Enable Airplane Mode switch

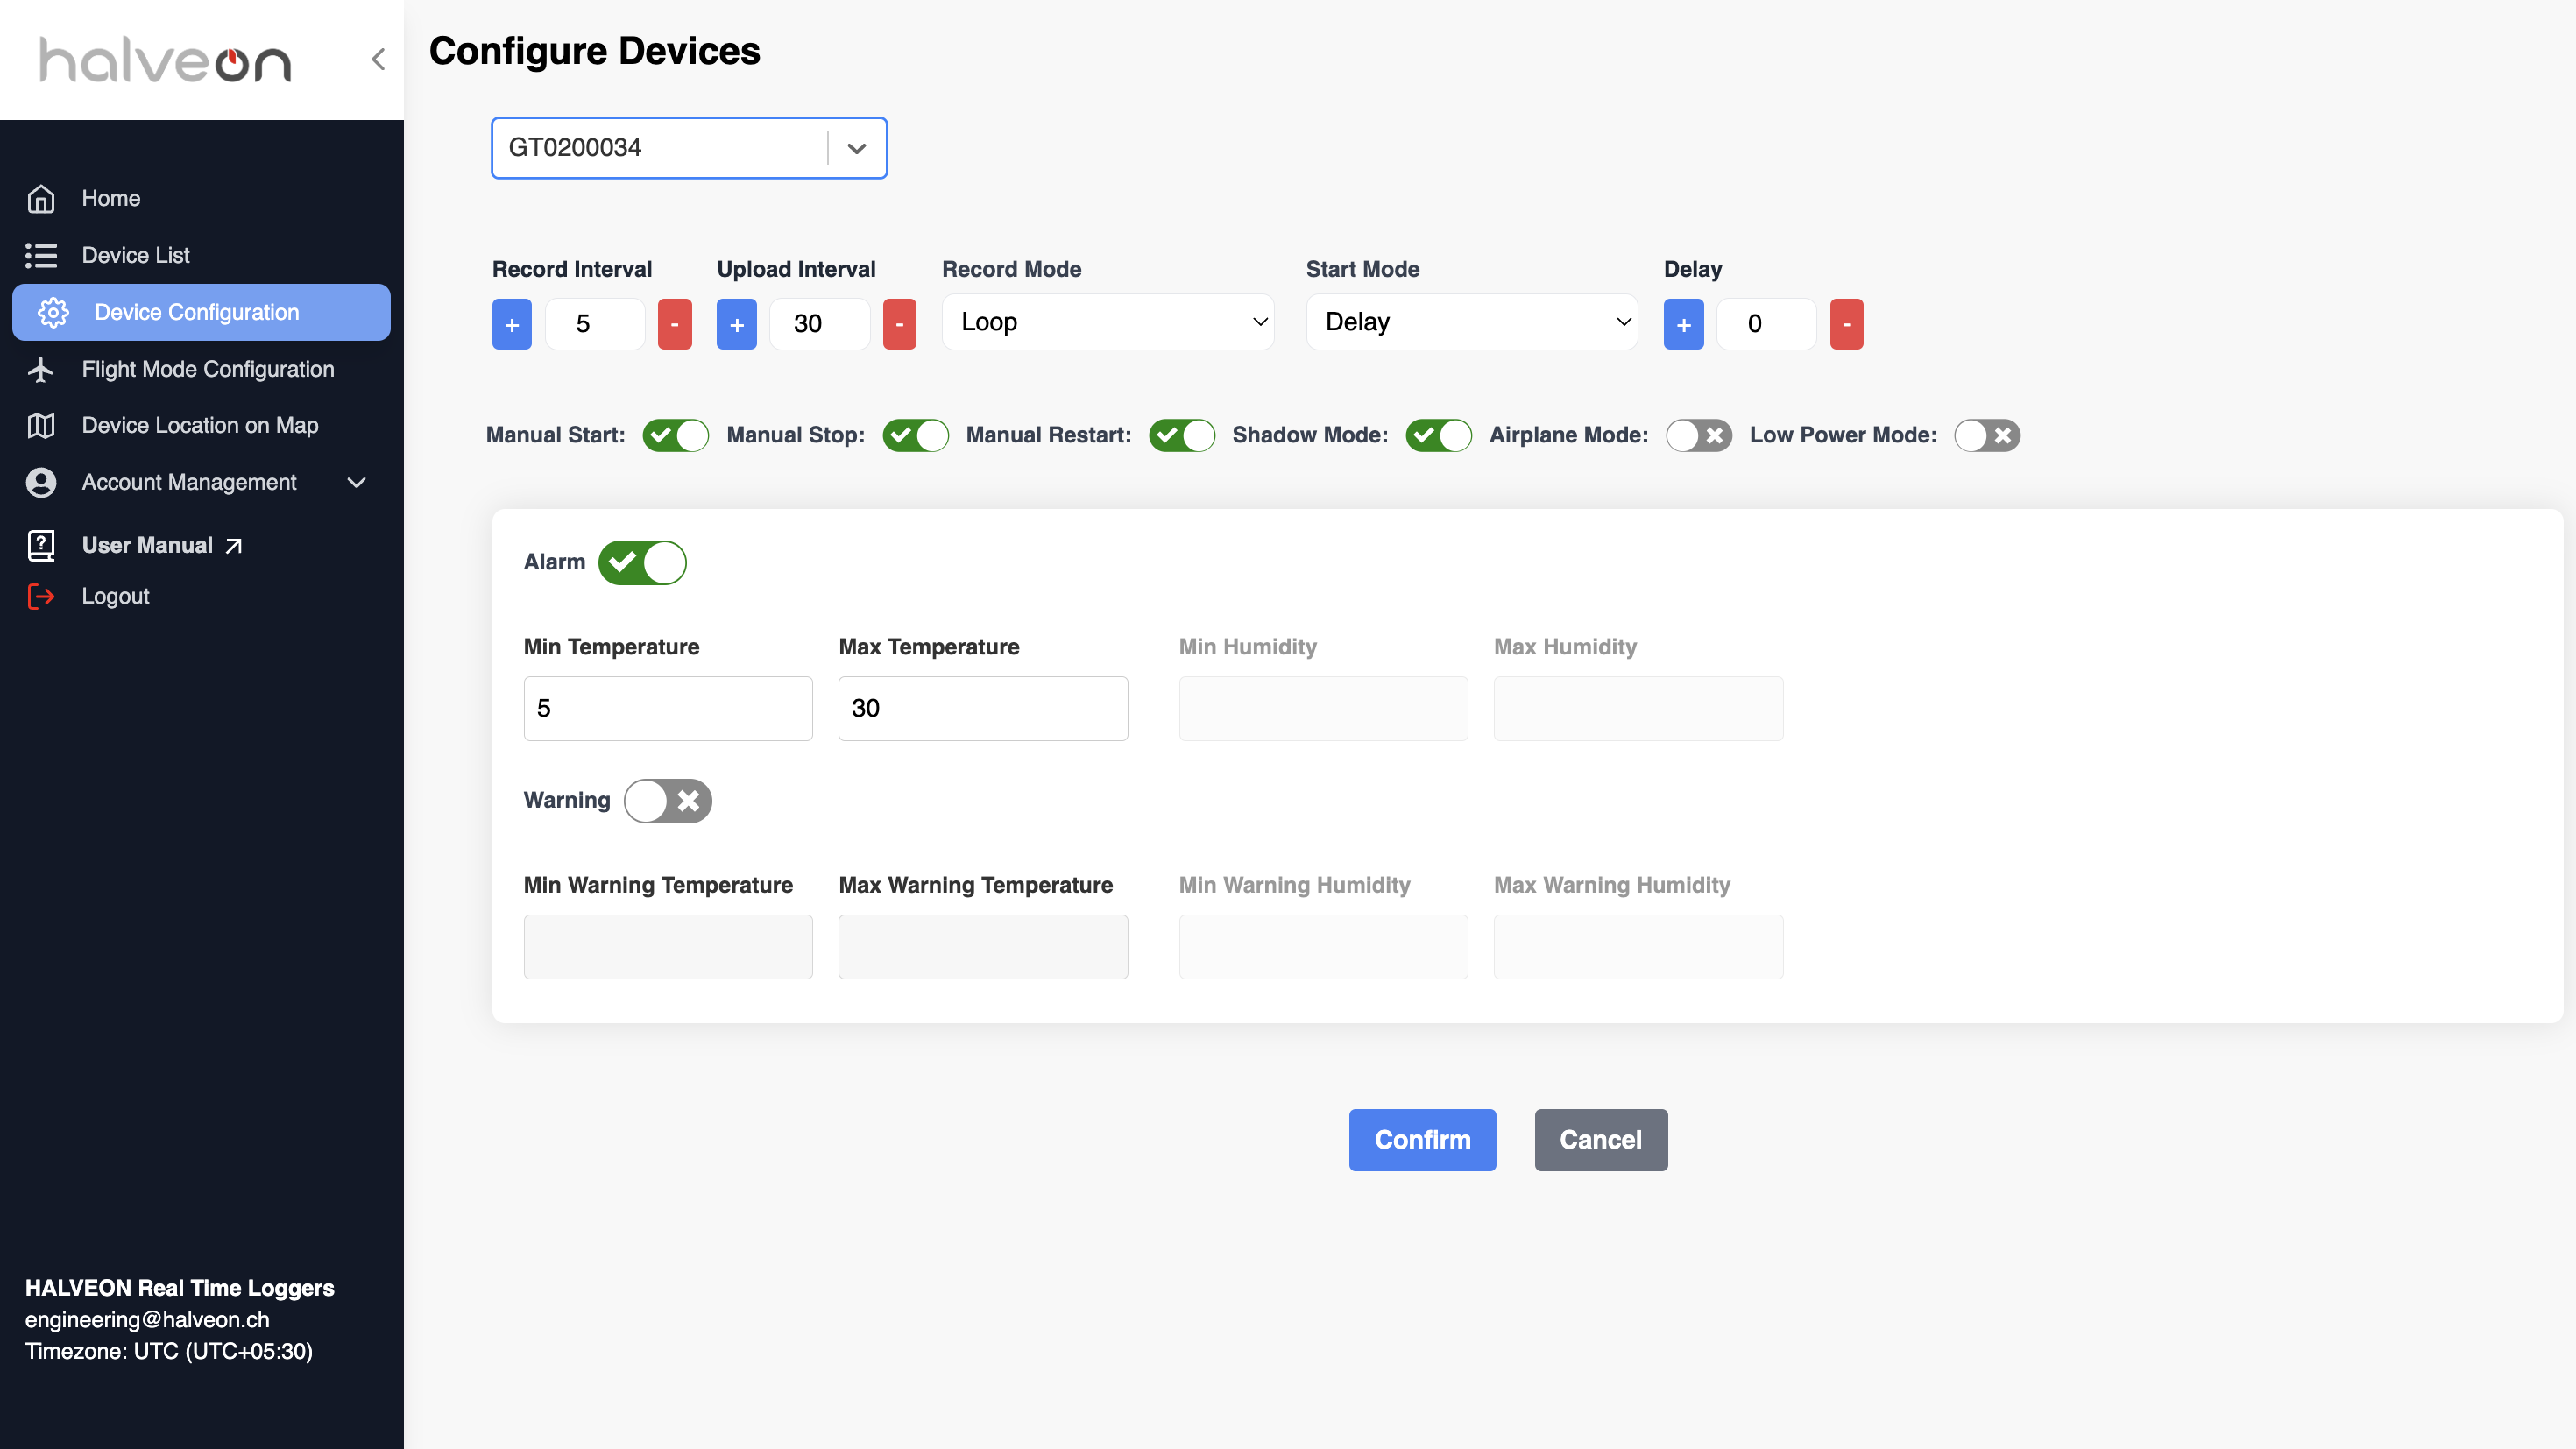(x=1699, y=435)
